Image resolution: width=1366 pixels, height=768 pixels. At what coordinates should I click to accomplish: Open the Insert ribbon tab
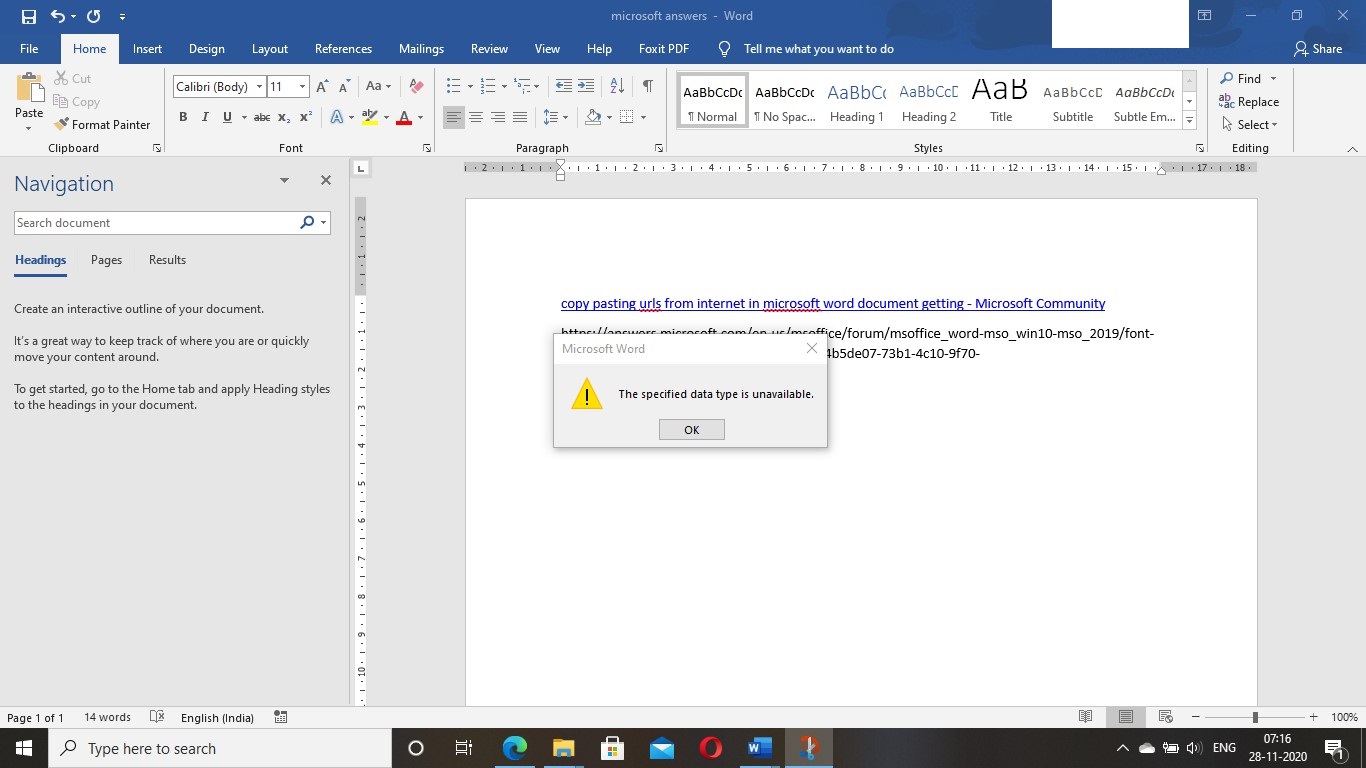click(147, 49)
